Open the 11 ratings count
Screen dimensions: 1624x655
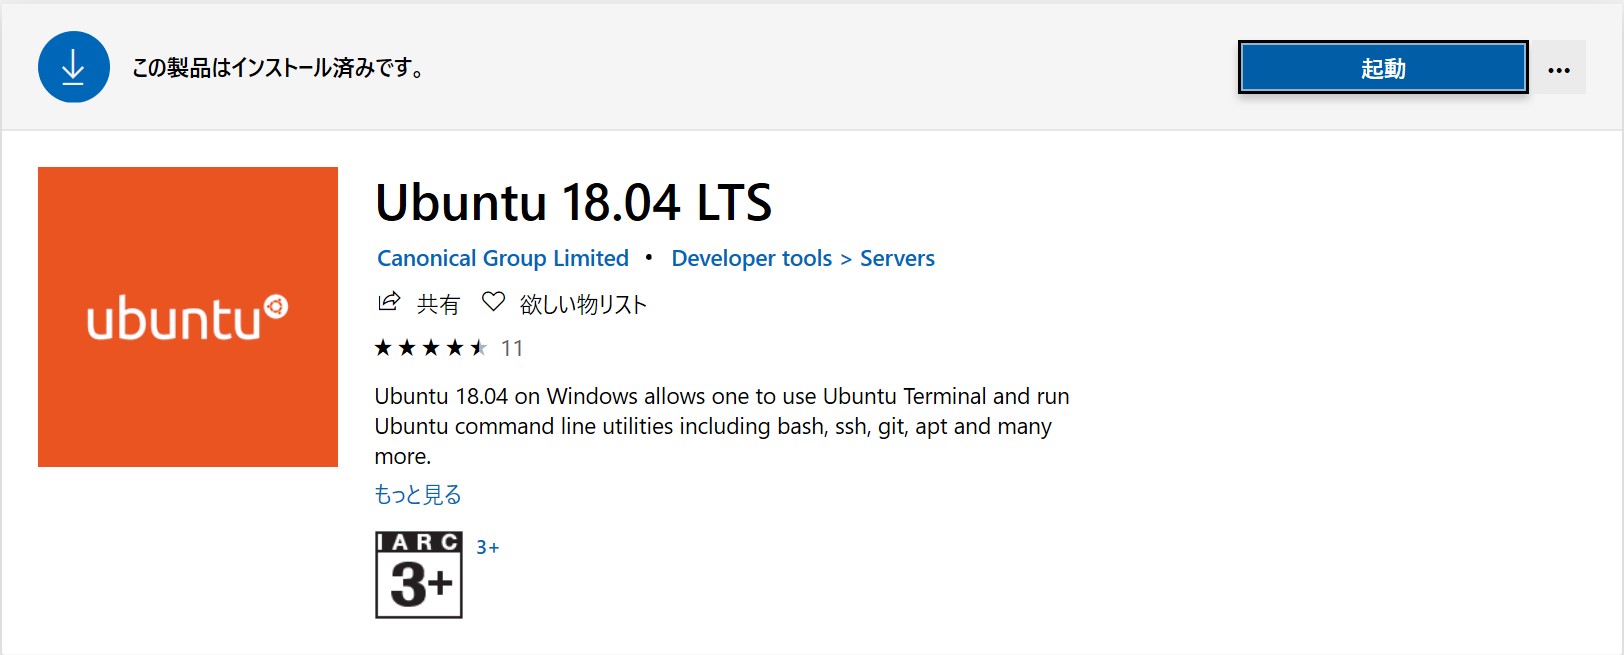[x=512, y=348]
